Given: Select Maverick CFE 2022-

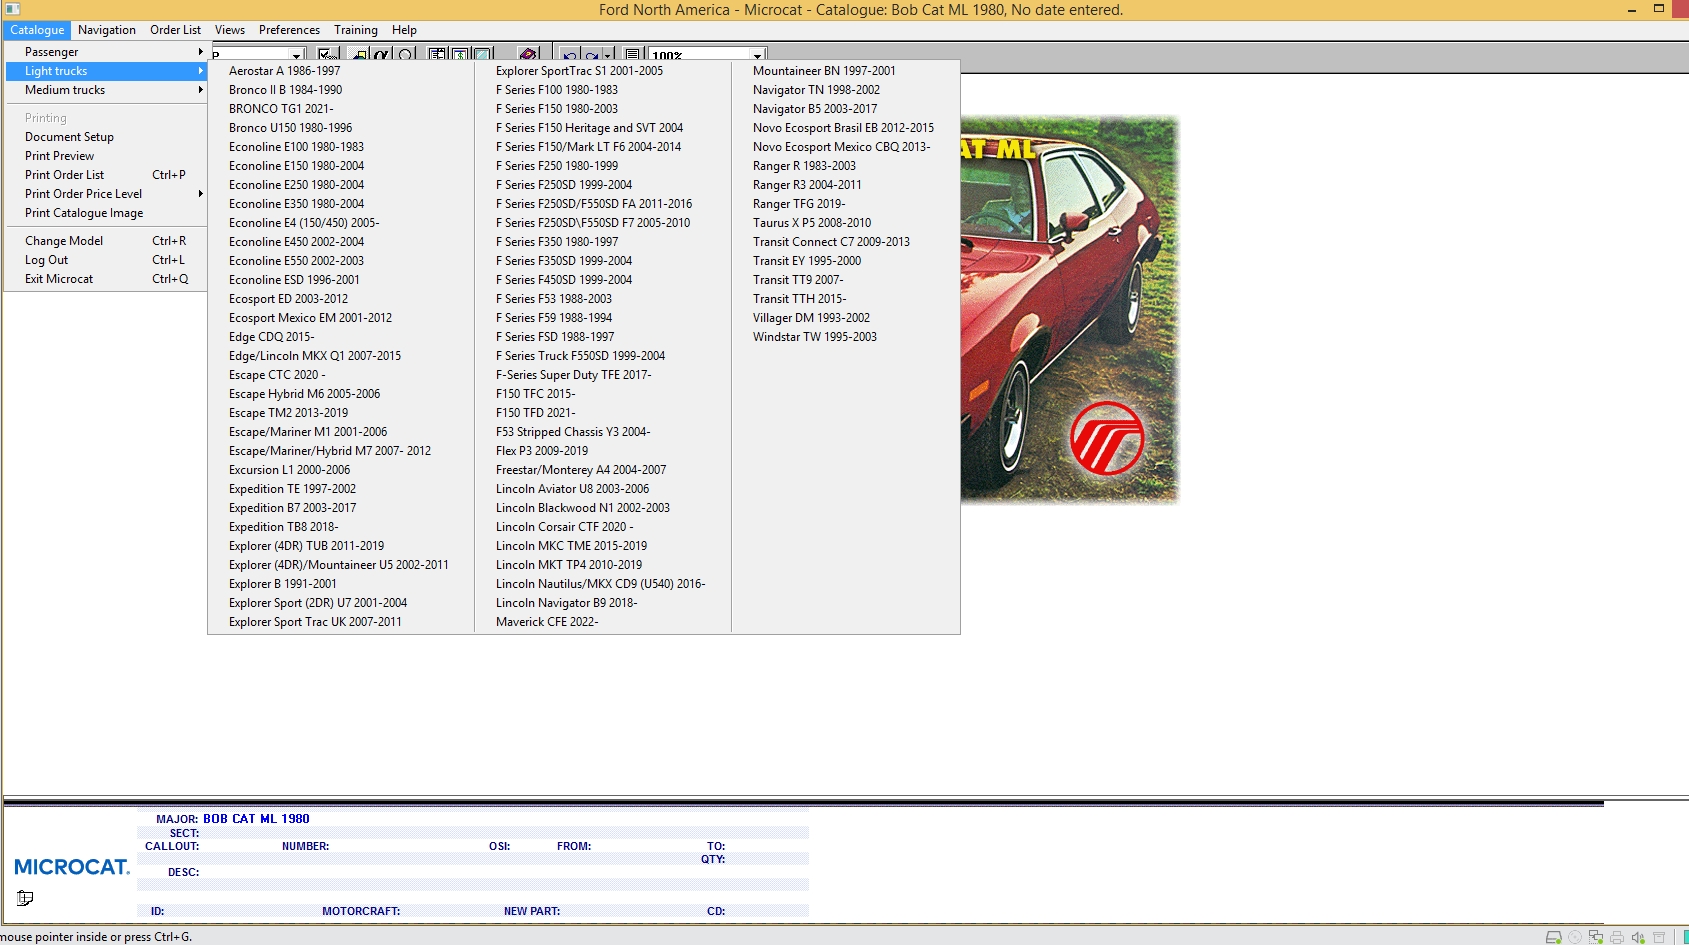Looking at the screenshot, I should (547, 622).
